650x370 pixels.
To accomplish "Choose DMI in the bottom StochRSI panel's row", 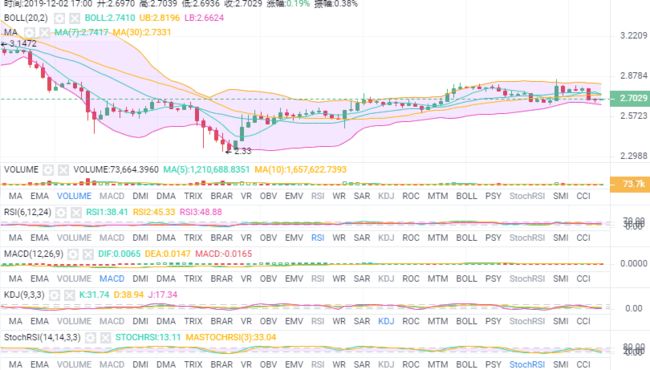I will [x=141, y=365].
